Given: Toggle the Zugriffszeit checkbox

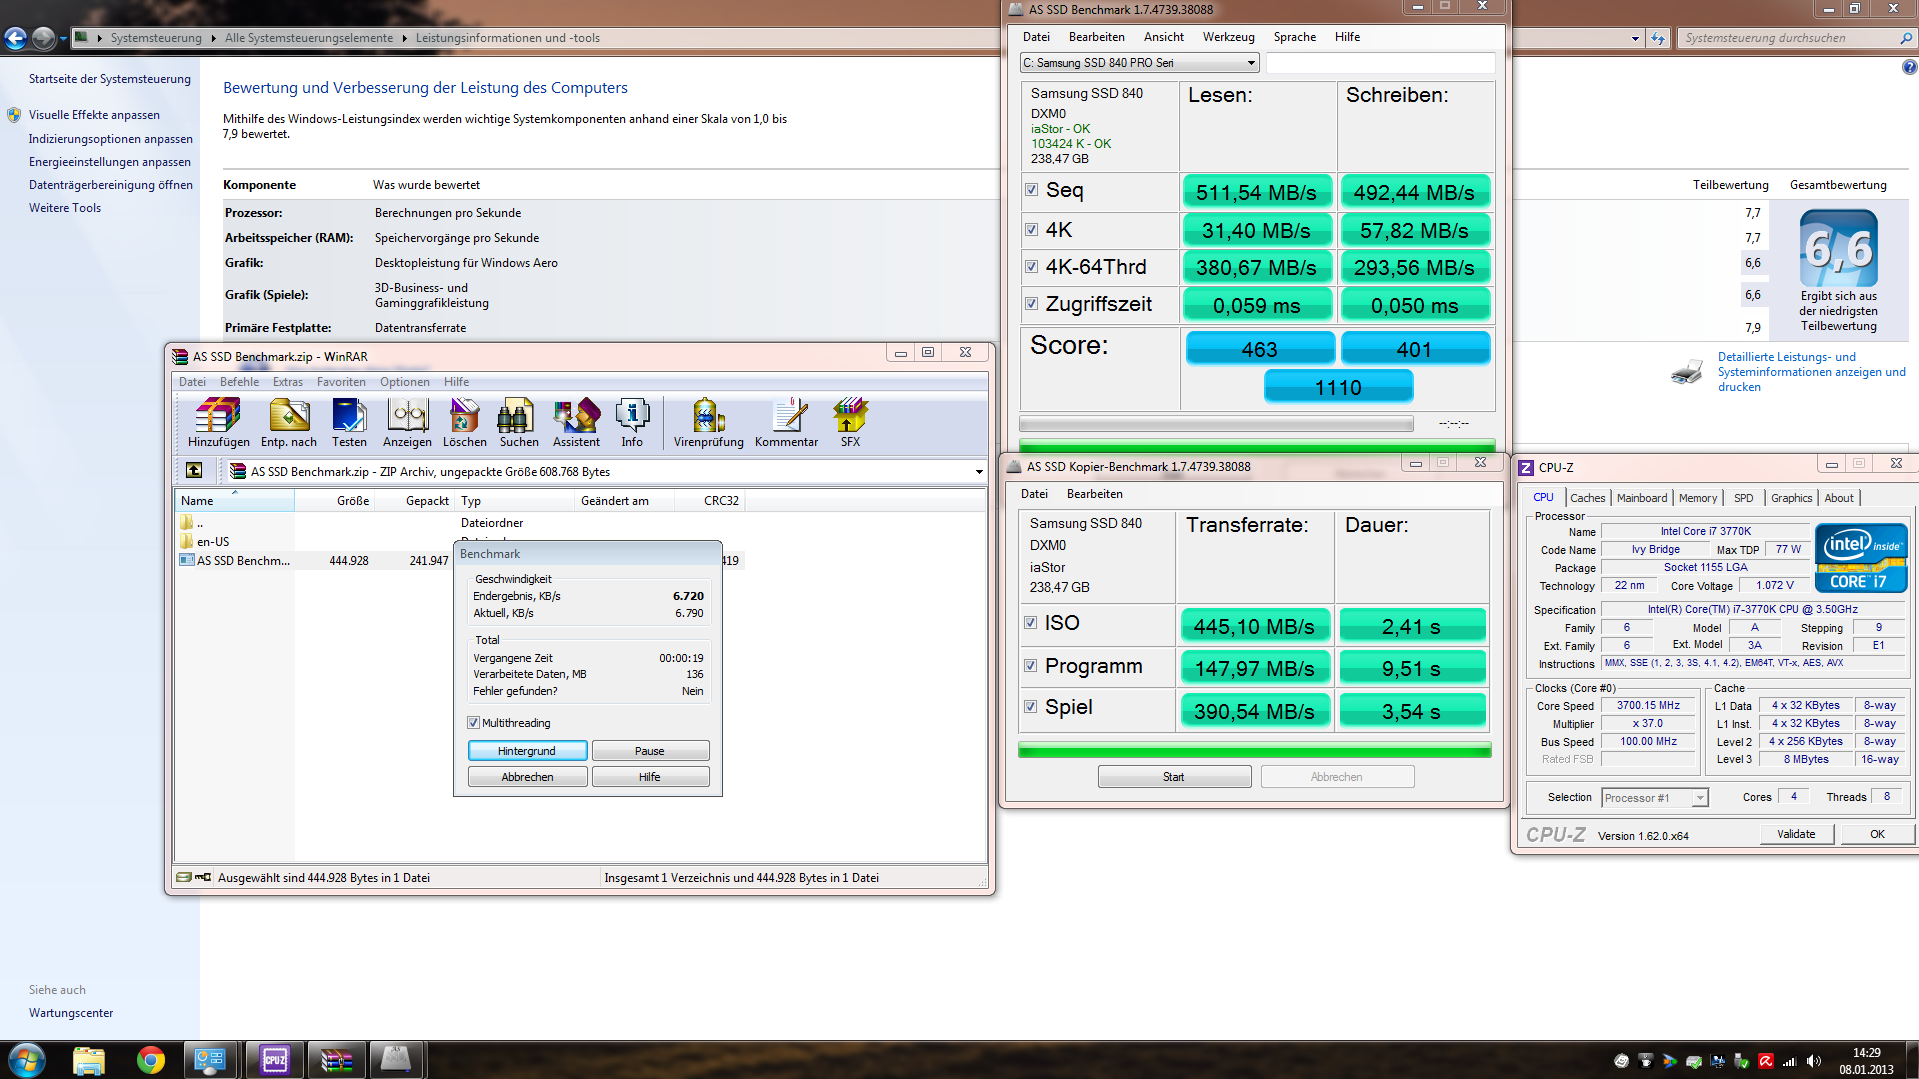Looking at the screenshot, I should [x=1031, y=303].
